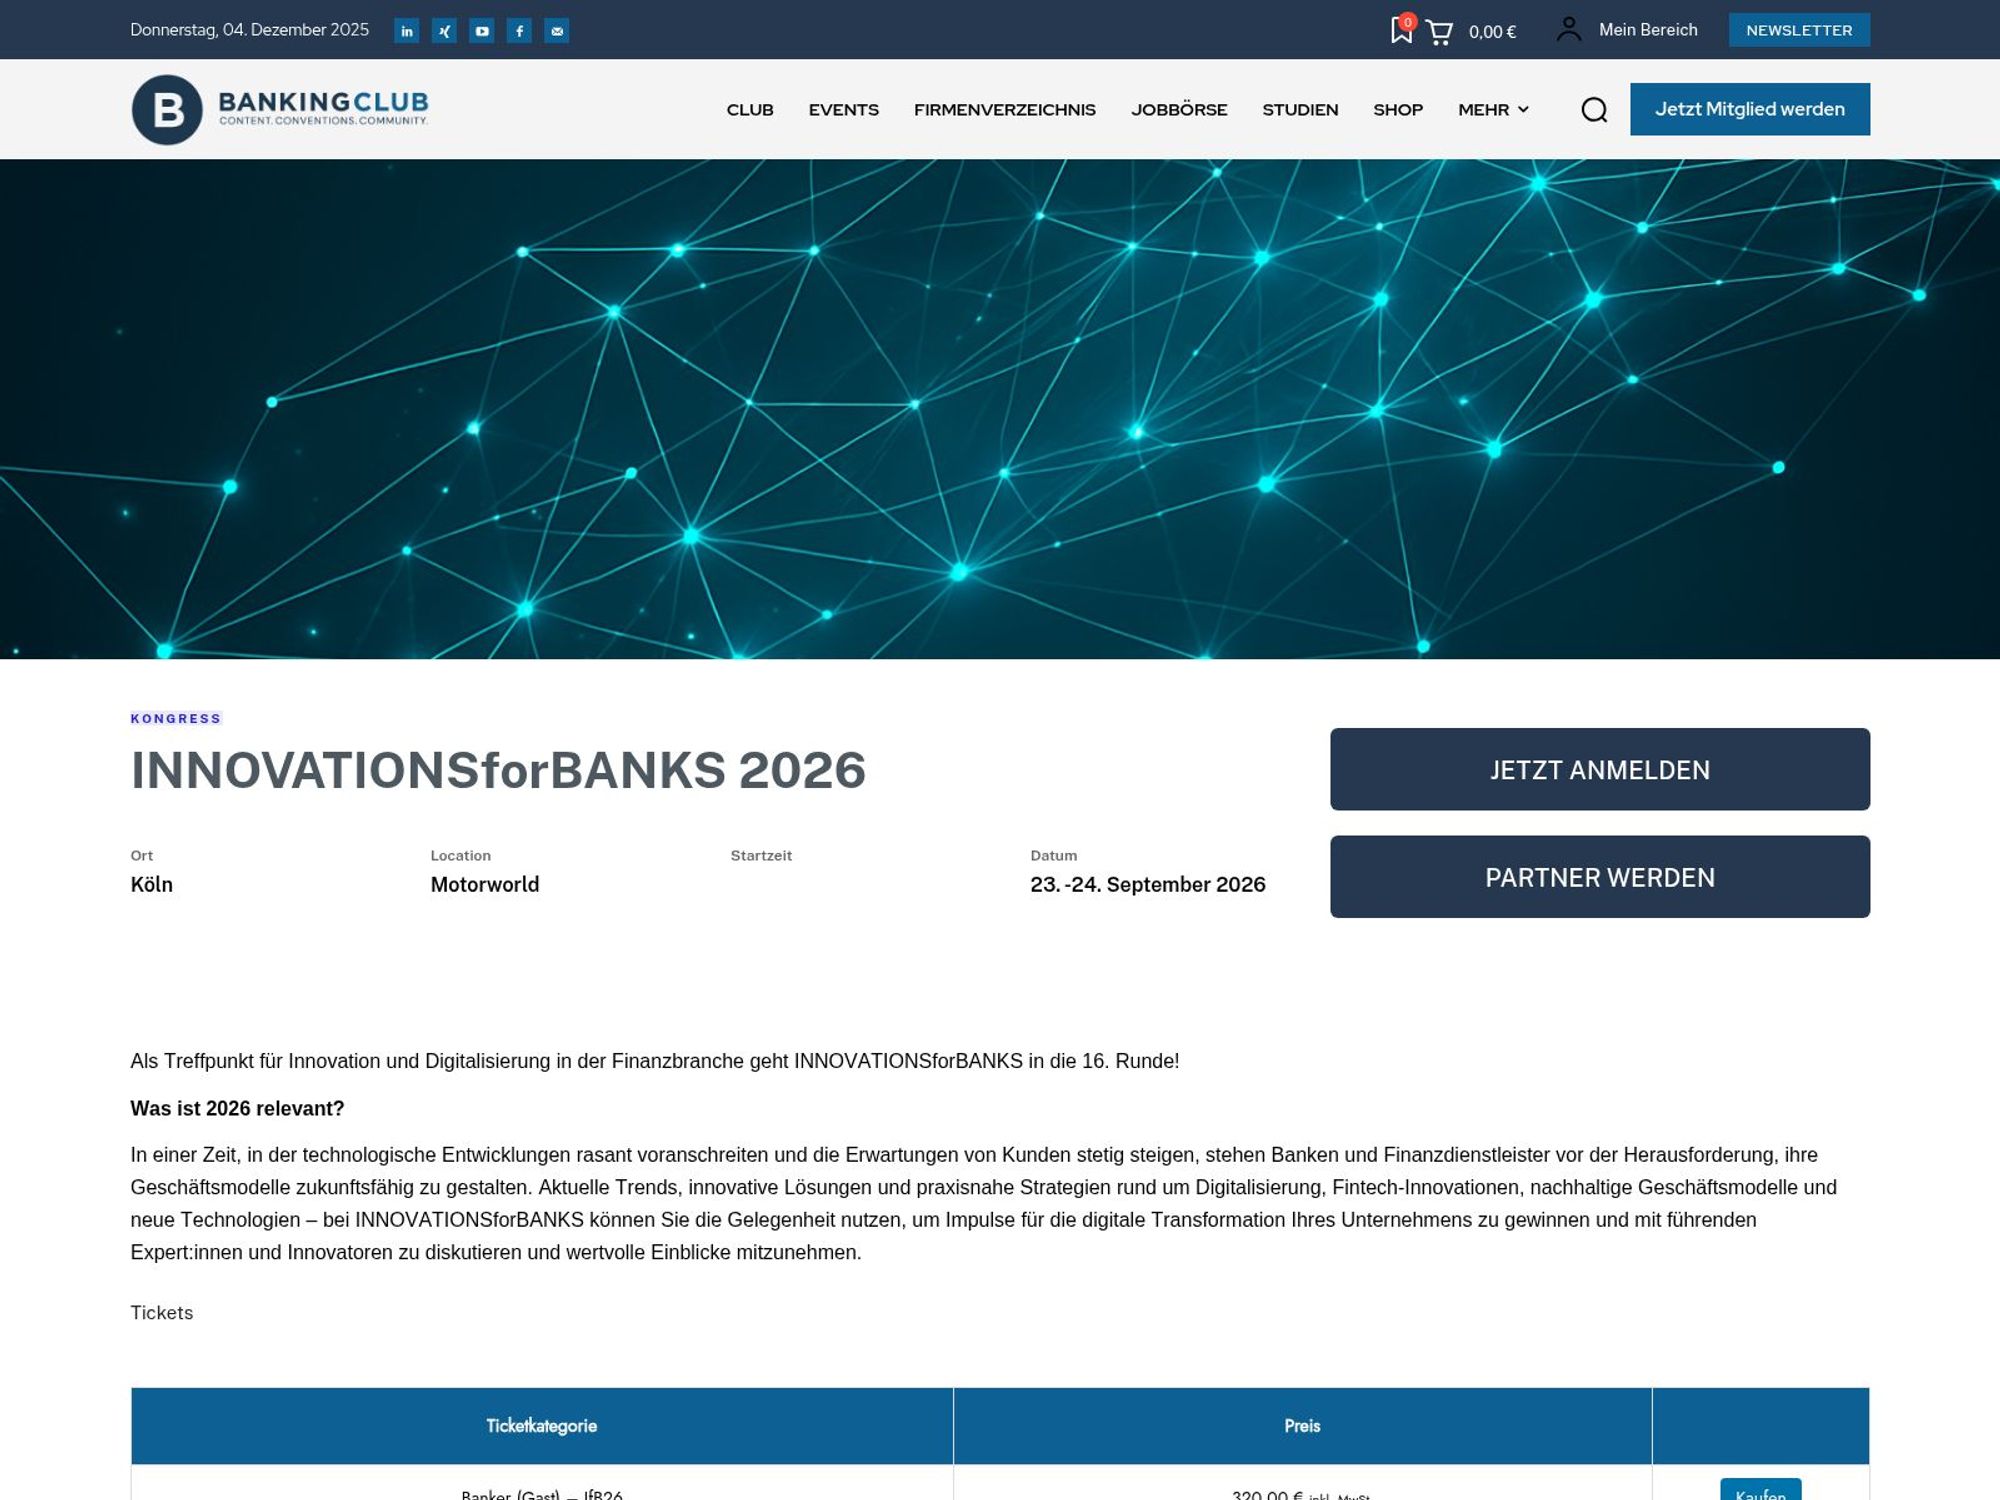Click the KONGRESS category label
This screenshot has width=2000, height=1500.
[x=177, y=718]
